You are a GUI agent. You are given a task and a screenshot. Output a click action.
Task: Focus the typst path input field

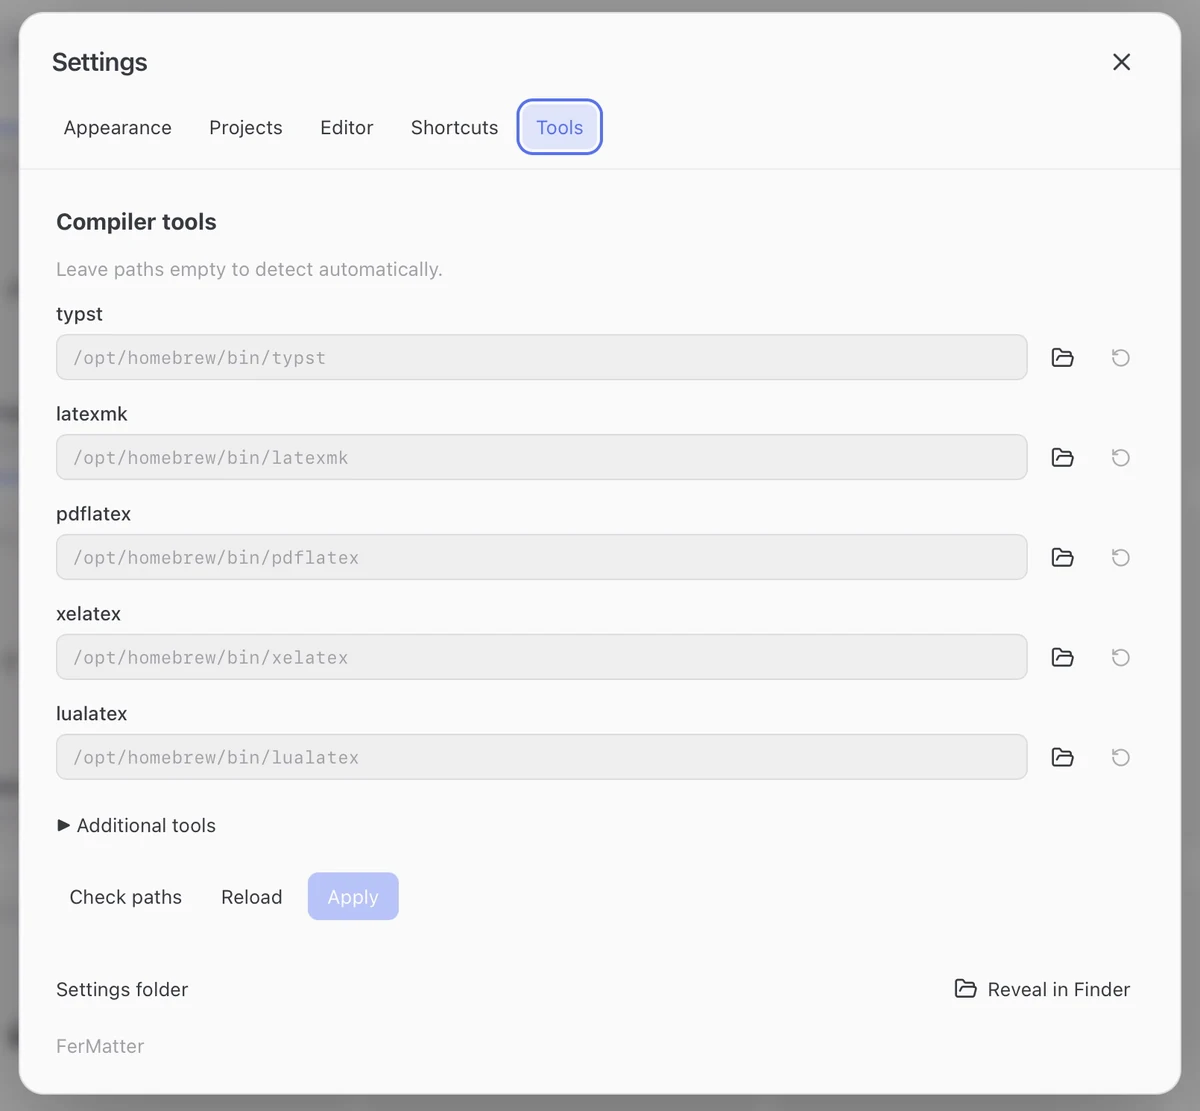point(541,358)
